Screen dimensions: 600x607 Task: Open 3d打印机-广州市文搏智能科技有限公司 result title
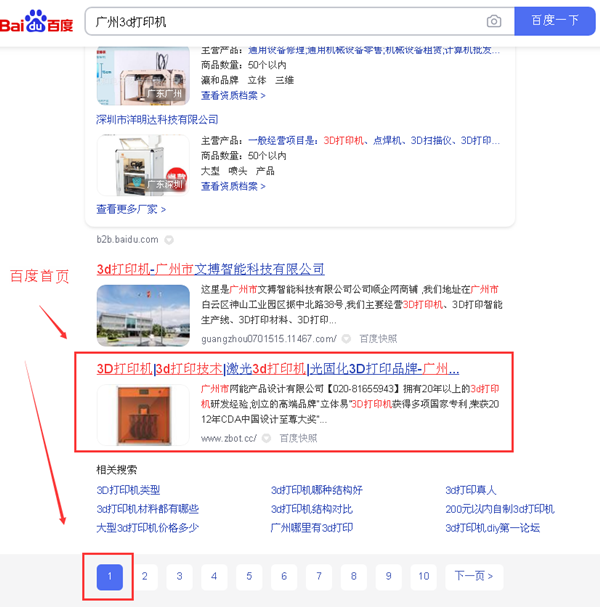tap(210, 269)
